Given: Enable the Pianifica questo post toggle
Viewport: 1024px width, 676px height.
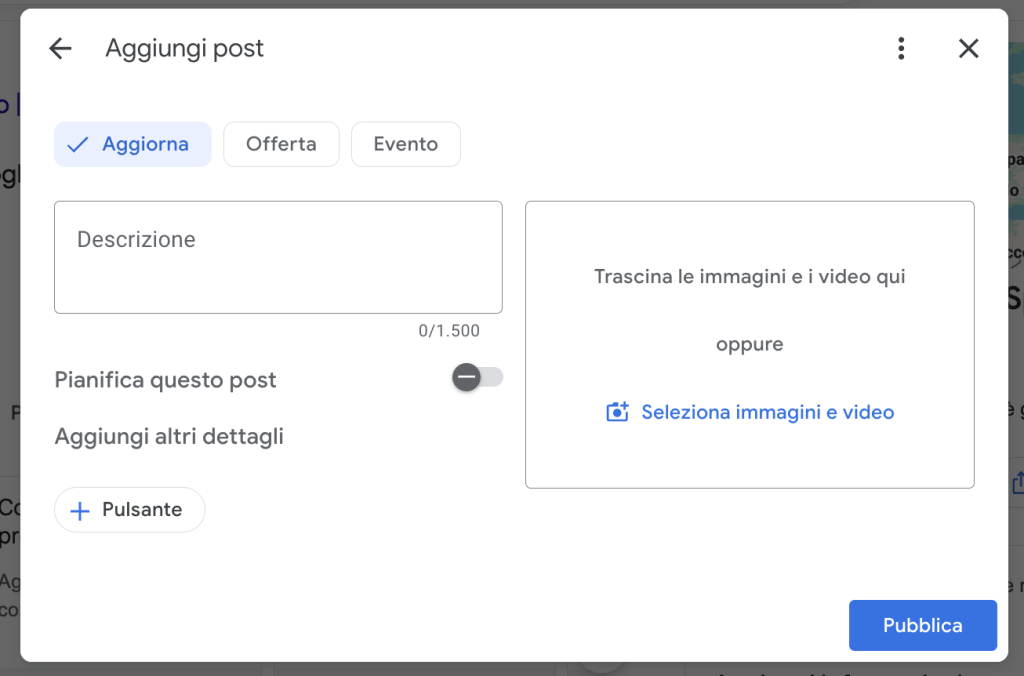Looking at the screenshot, I should (477, 377).
